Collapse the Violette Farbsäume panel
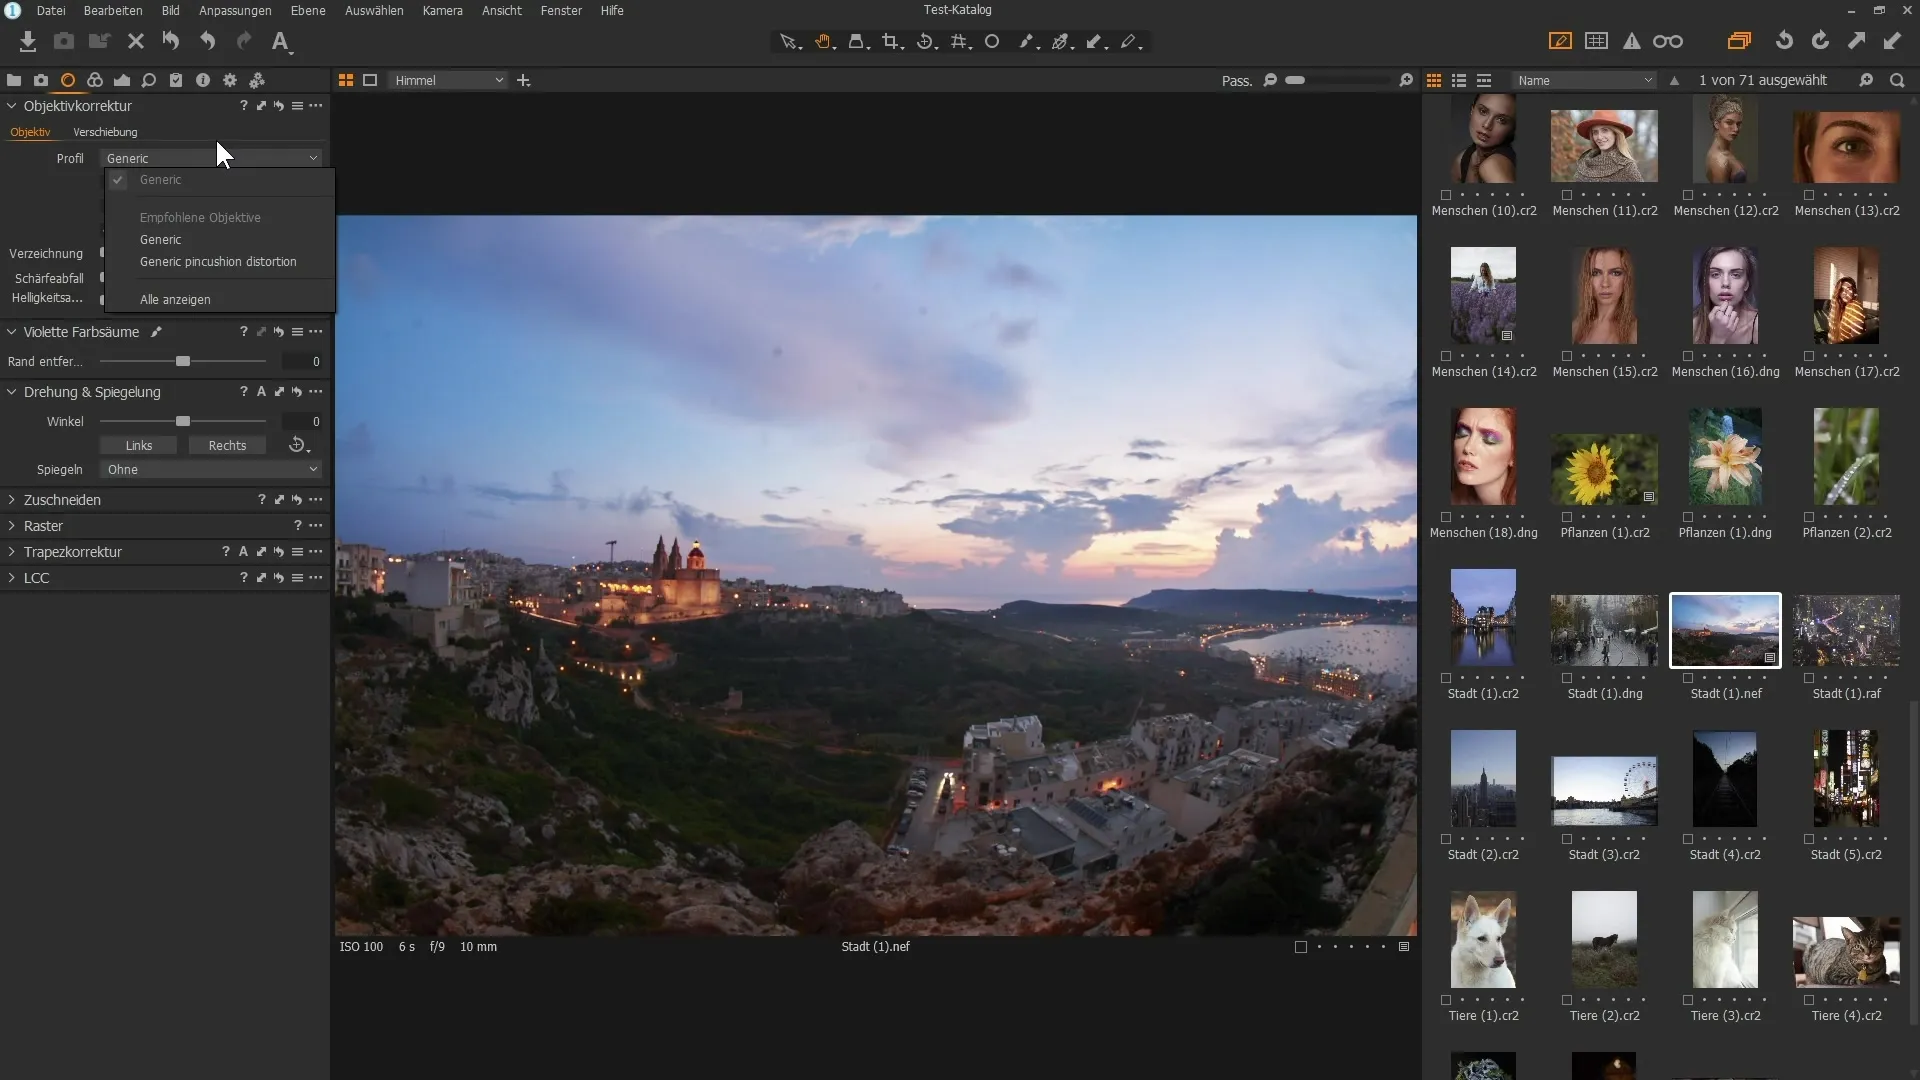 pos(12,332)
